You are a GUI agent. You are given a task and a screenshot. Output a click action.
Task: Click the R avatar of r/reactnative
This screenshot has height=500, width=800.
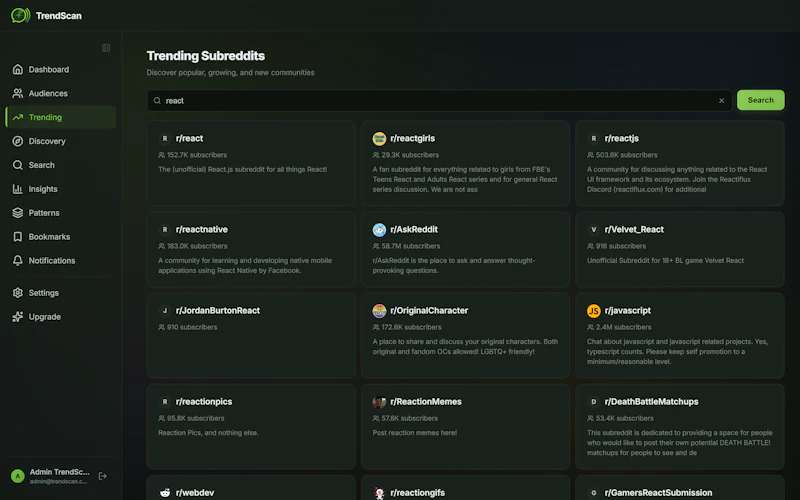click(x=165, y=230)
